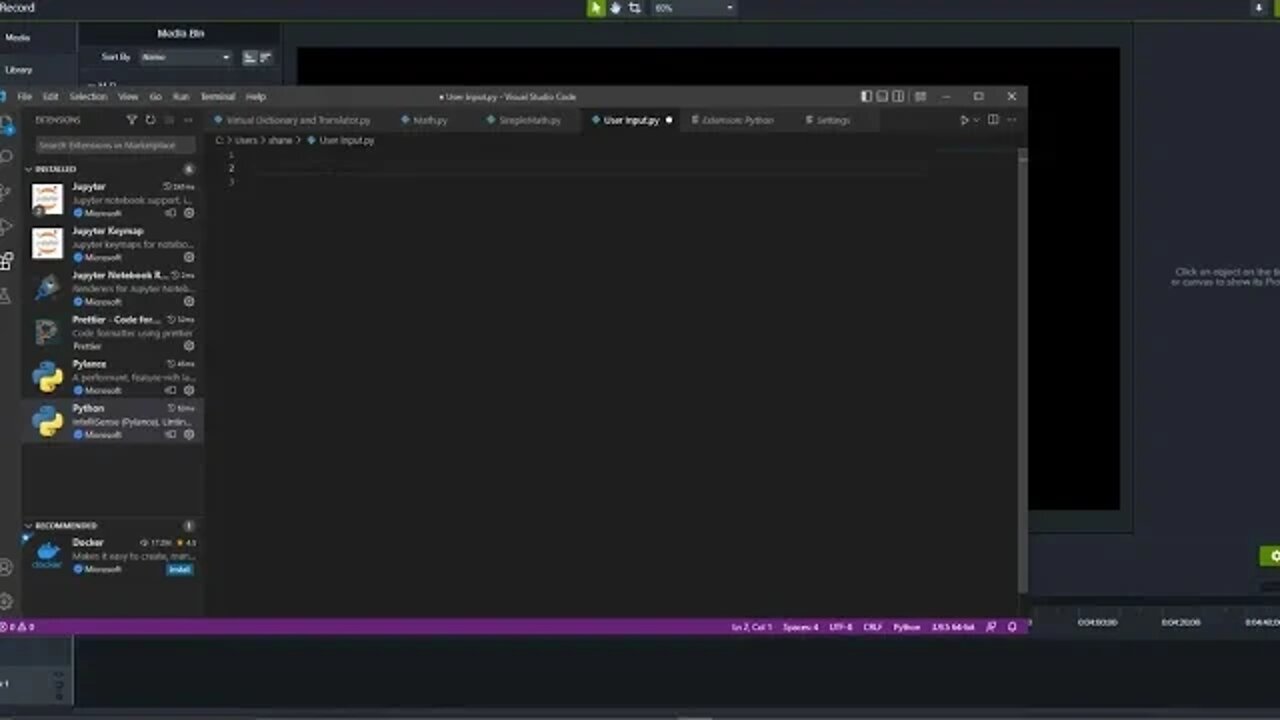
Task: Open the Manage gear in activity bar
Action: [x=6, y=601]
